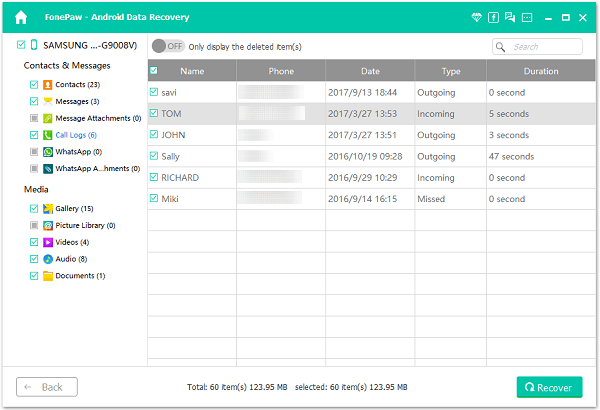Toggle the Picture Library (0) checkbox
This screenshot has width=600, height=410.
pos(34,225)
